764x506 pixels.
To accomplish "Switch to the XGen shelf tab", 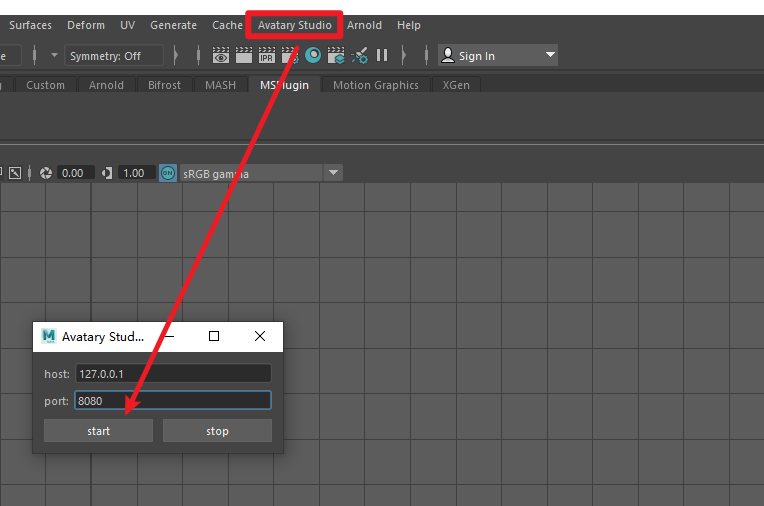I will [x=456, y=85].
